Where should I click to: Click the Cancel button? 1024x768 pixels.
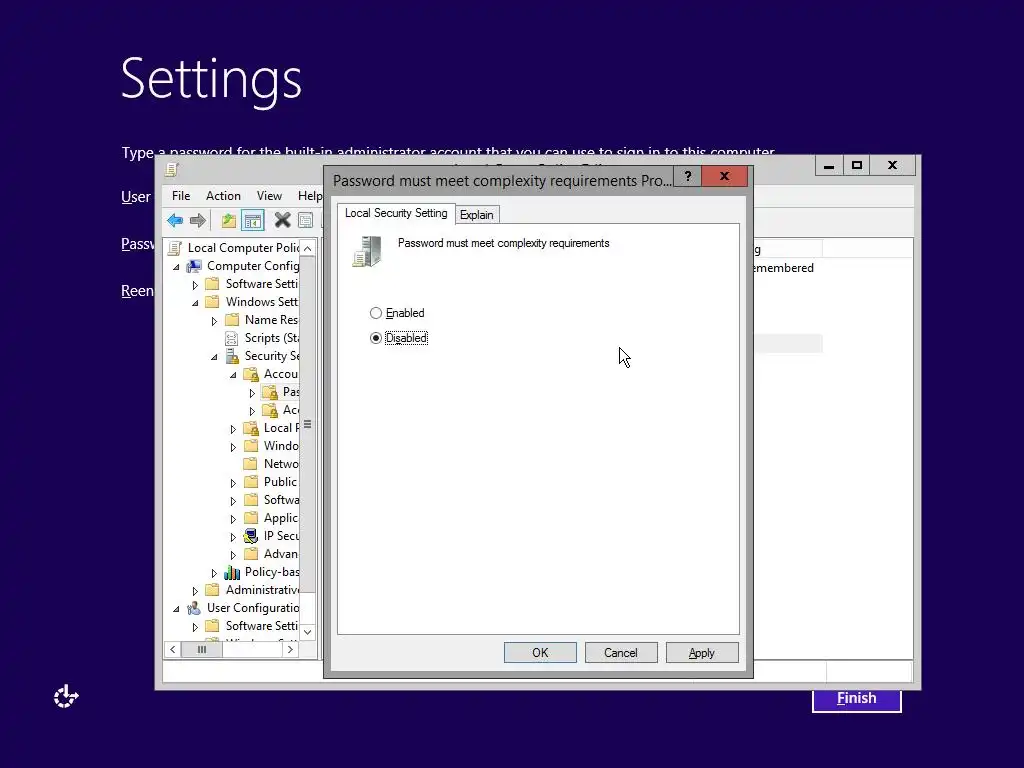click(x=621, y=652)
